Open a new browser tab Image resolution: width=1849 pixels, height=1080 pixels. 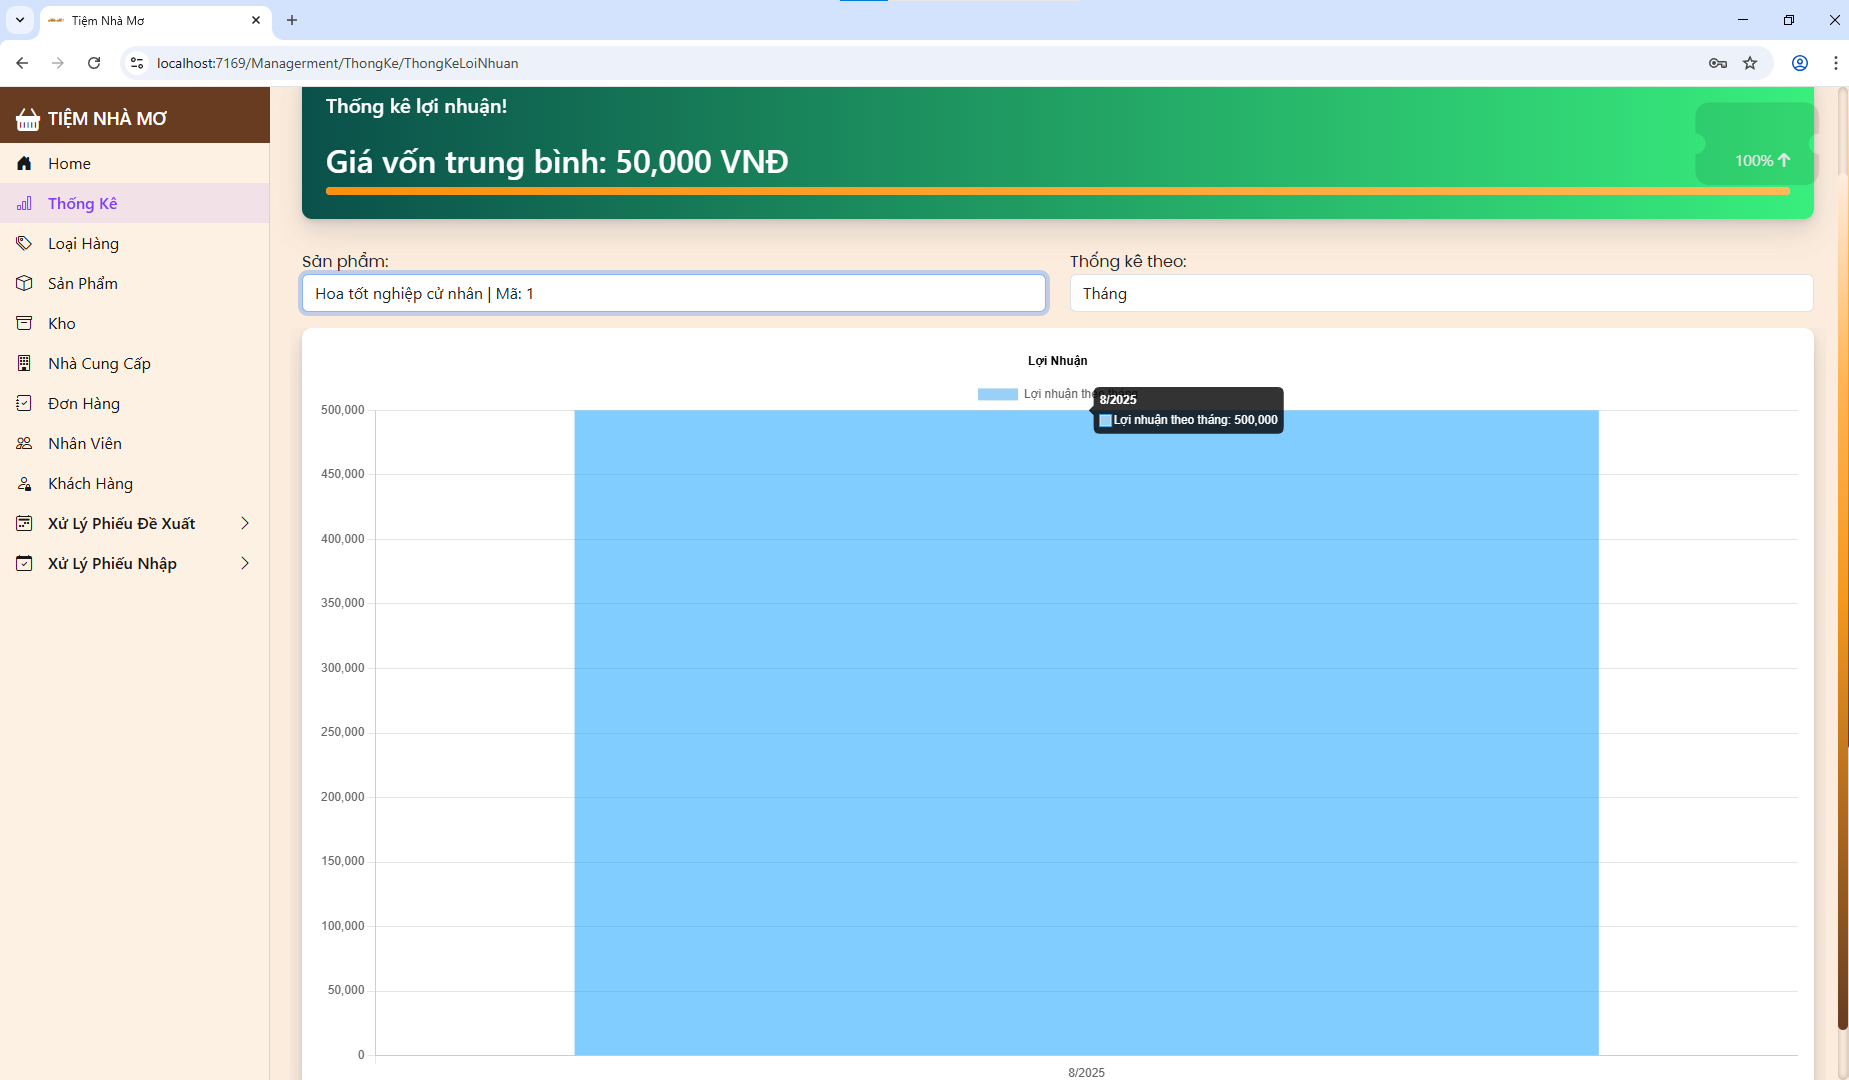[x=292, y=20]
